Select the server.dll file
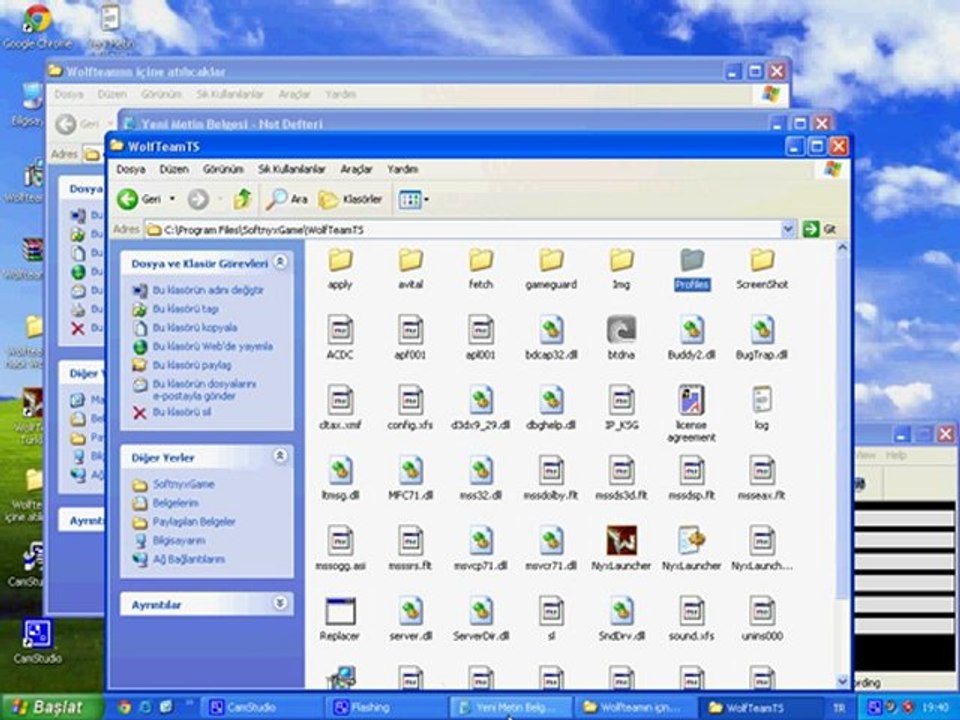 [x=410, y=619]
